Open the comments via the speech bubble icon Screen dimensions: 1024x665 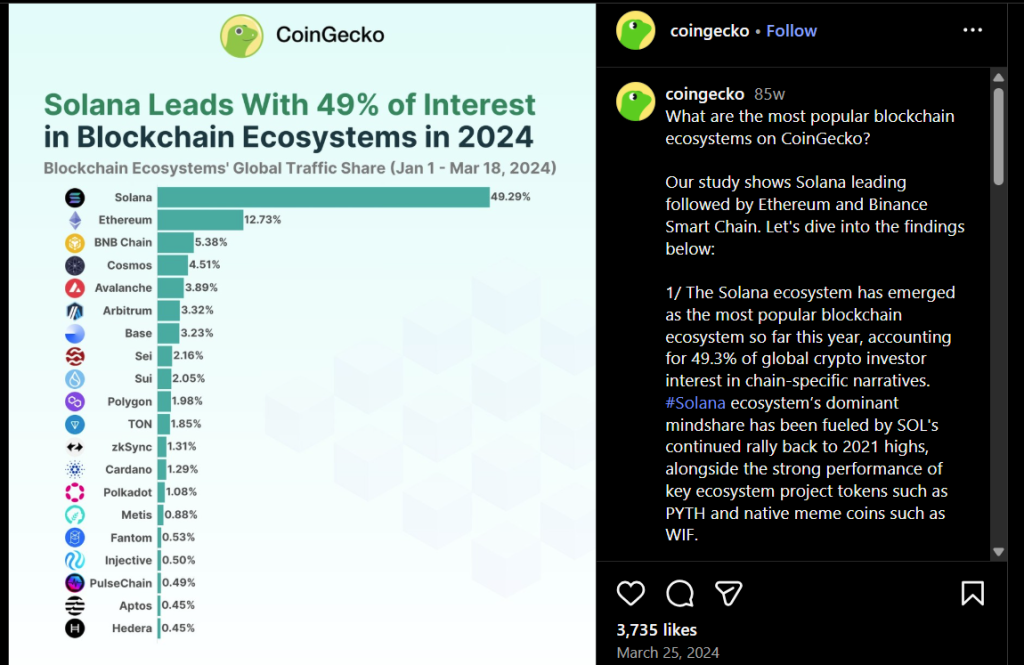680,593
